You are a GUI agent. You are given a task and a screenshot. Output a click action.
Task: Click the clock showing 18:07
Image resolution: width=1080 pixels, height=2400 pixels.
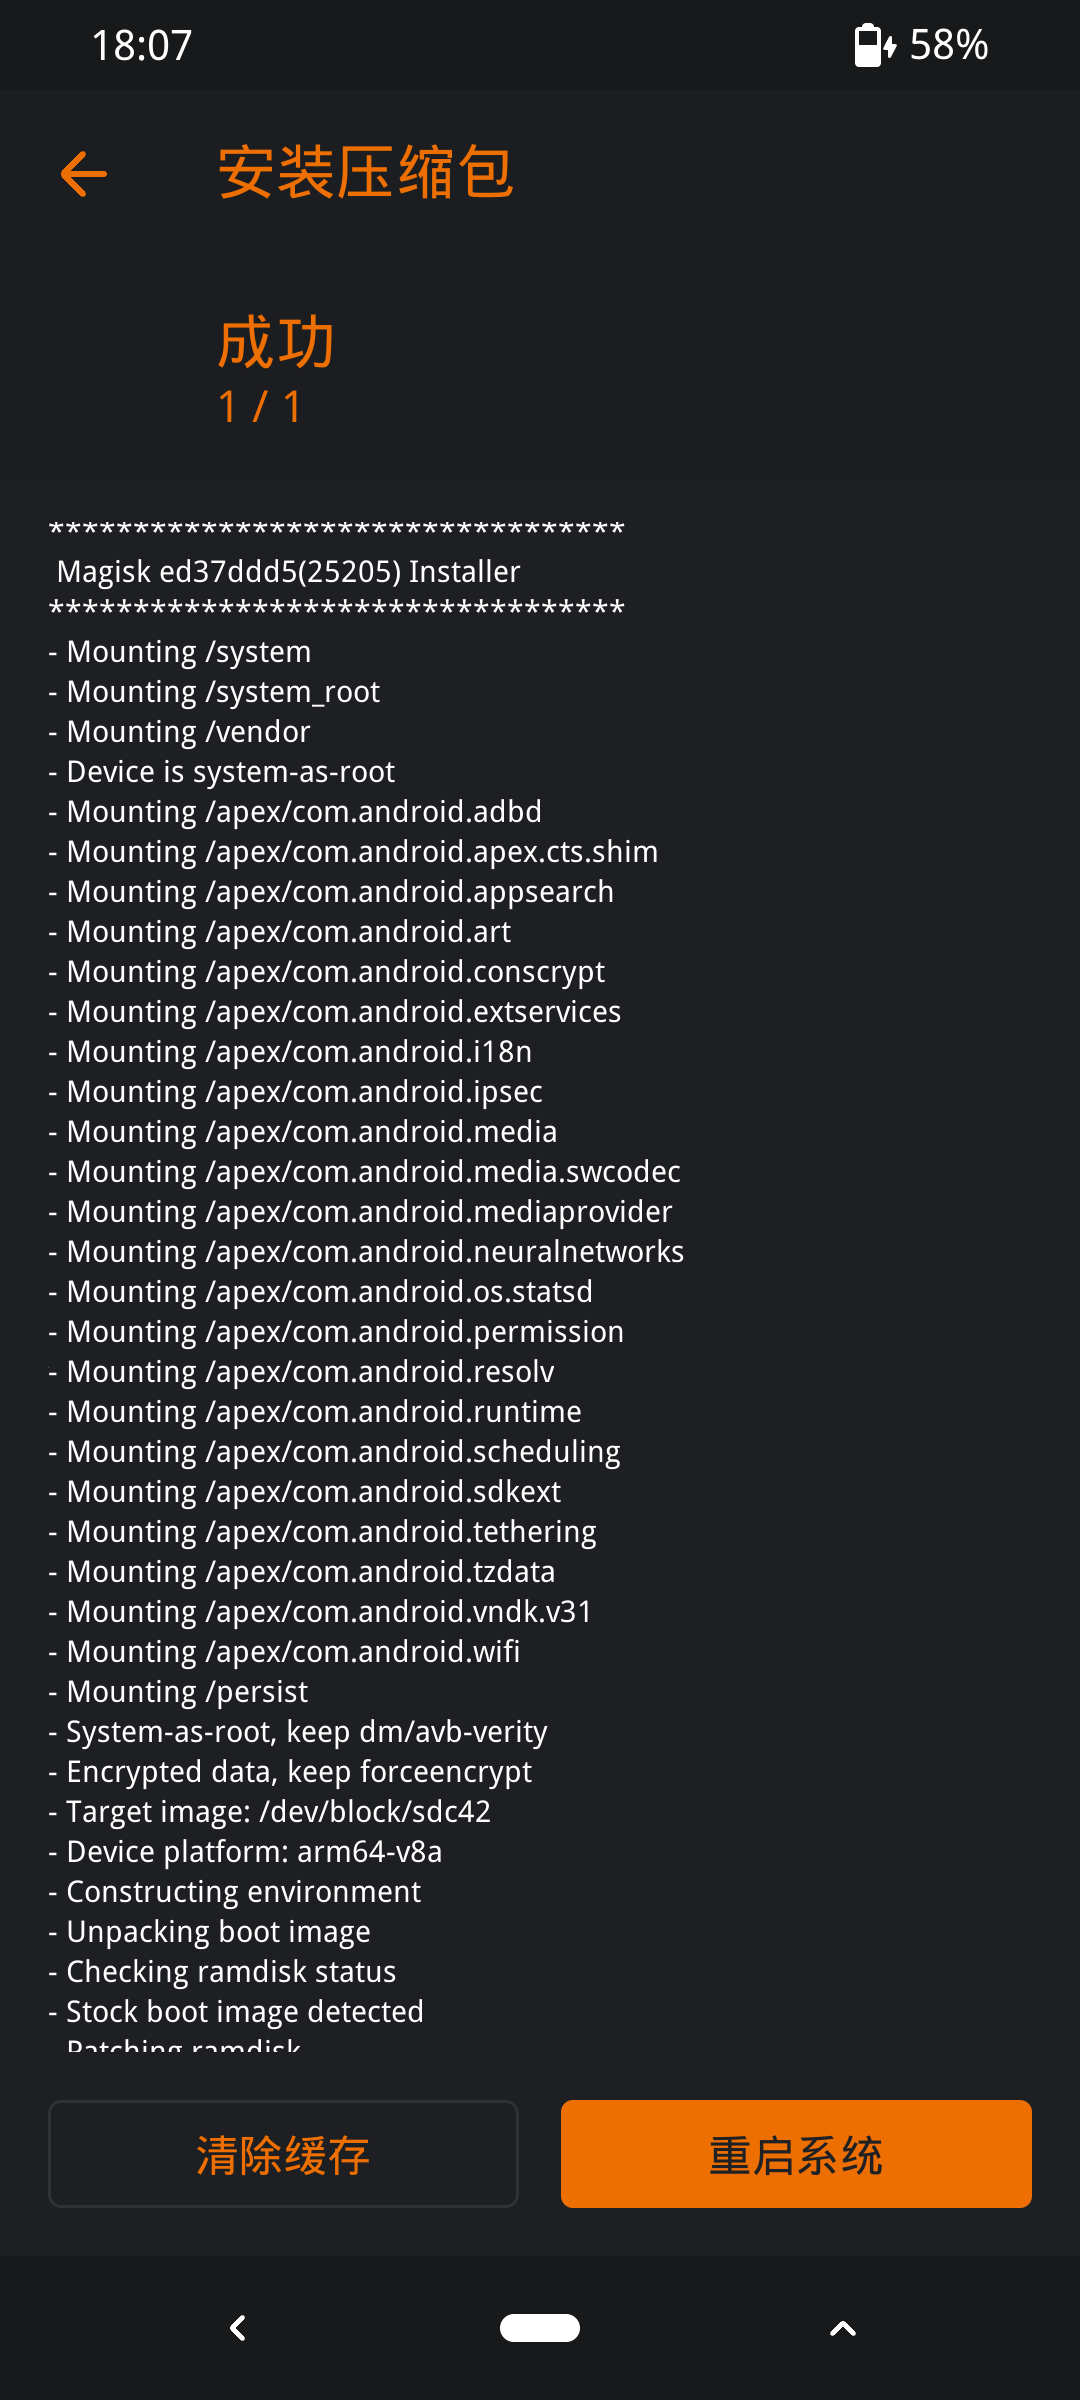coord(140,44)
